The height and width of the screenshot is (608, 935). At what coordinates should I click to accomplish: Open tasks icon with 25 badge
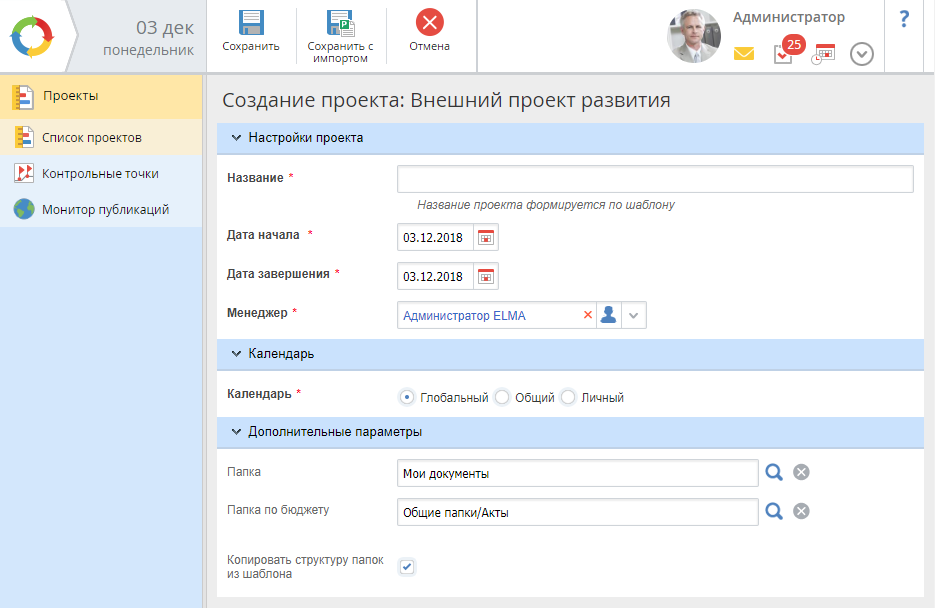[x=784, y=54]
